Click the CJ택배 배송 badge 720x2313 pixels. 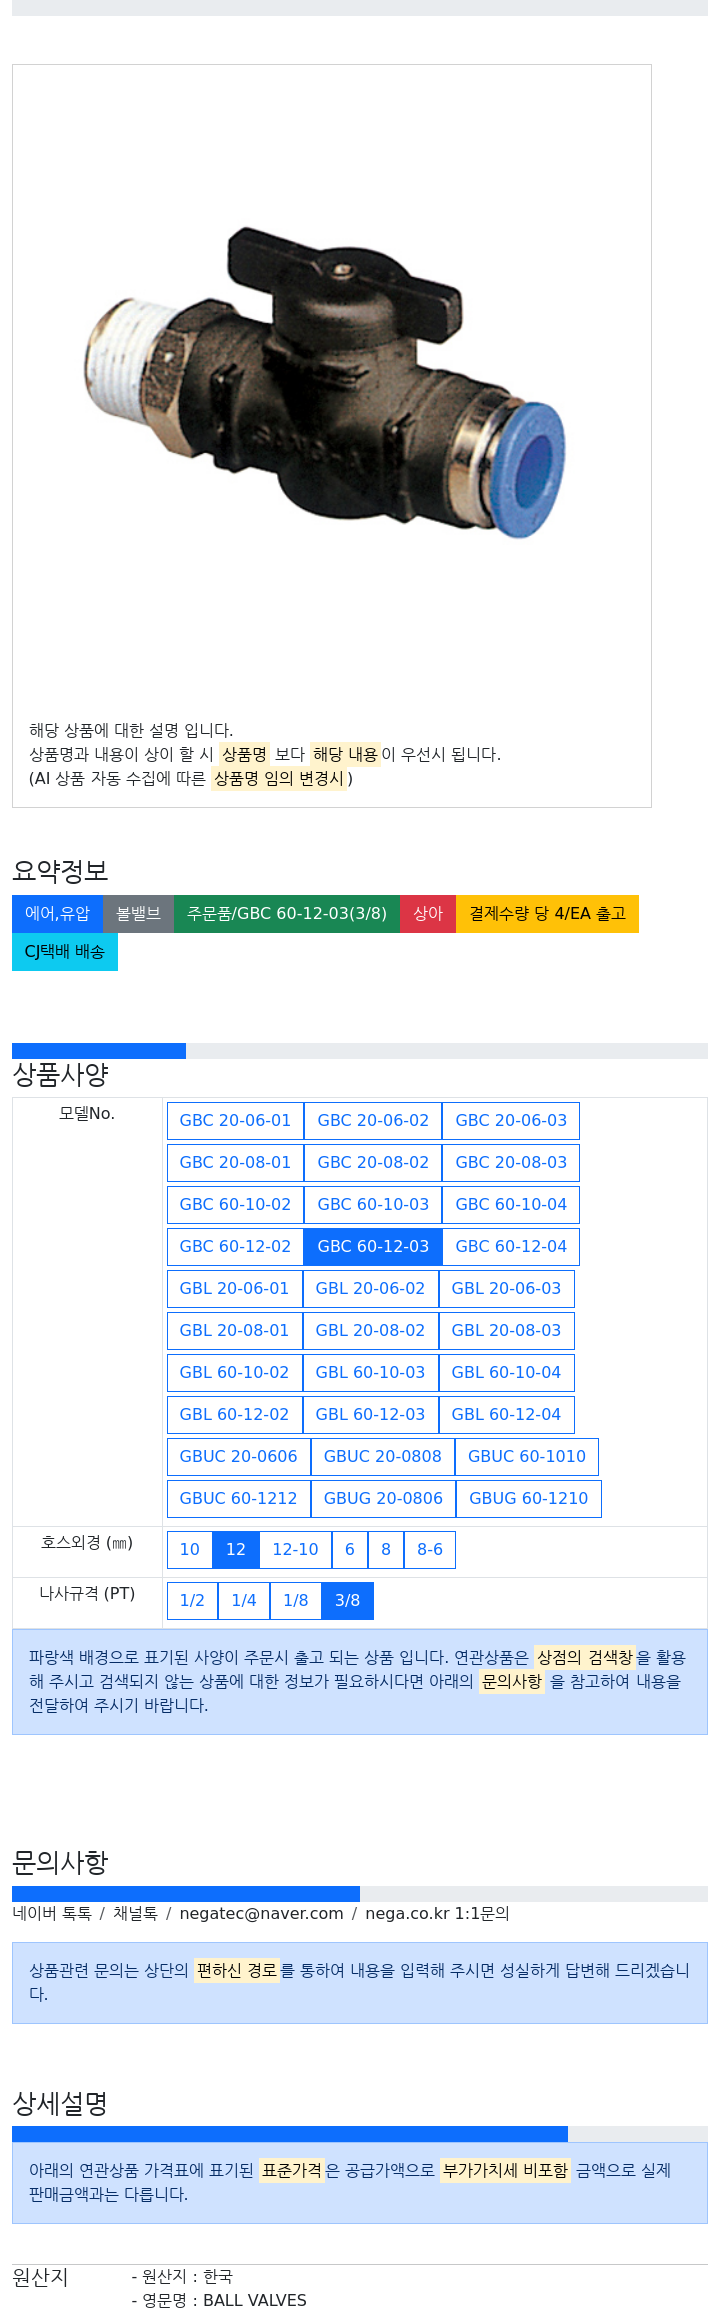click(65, 952)
